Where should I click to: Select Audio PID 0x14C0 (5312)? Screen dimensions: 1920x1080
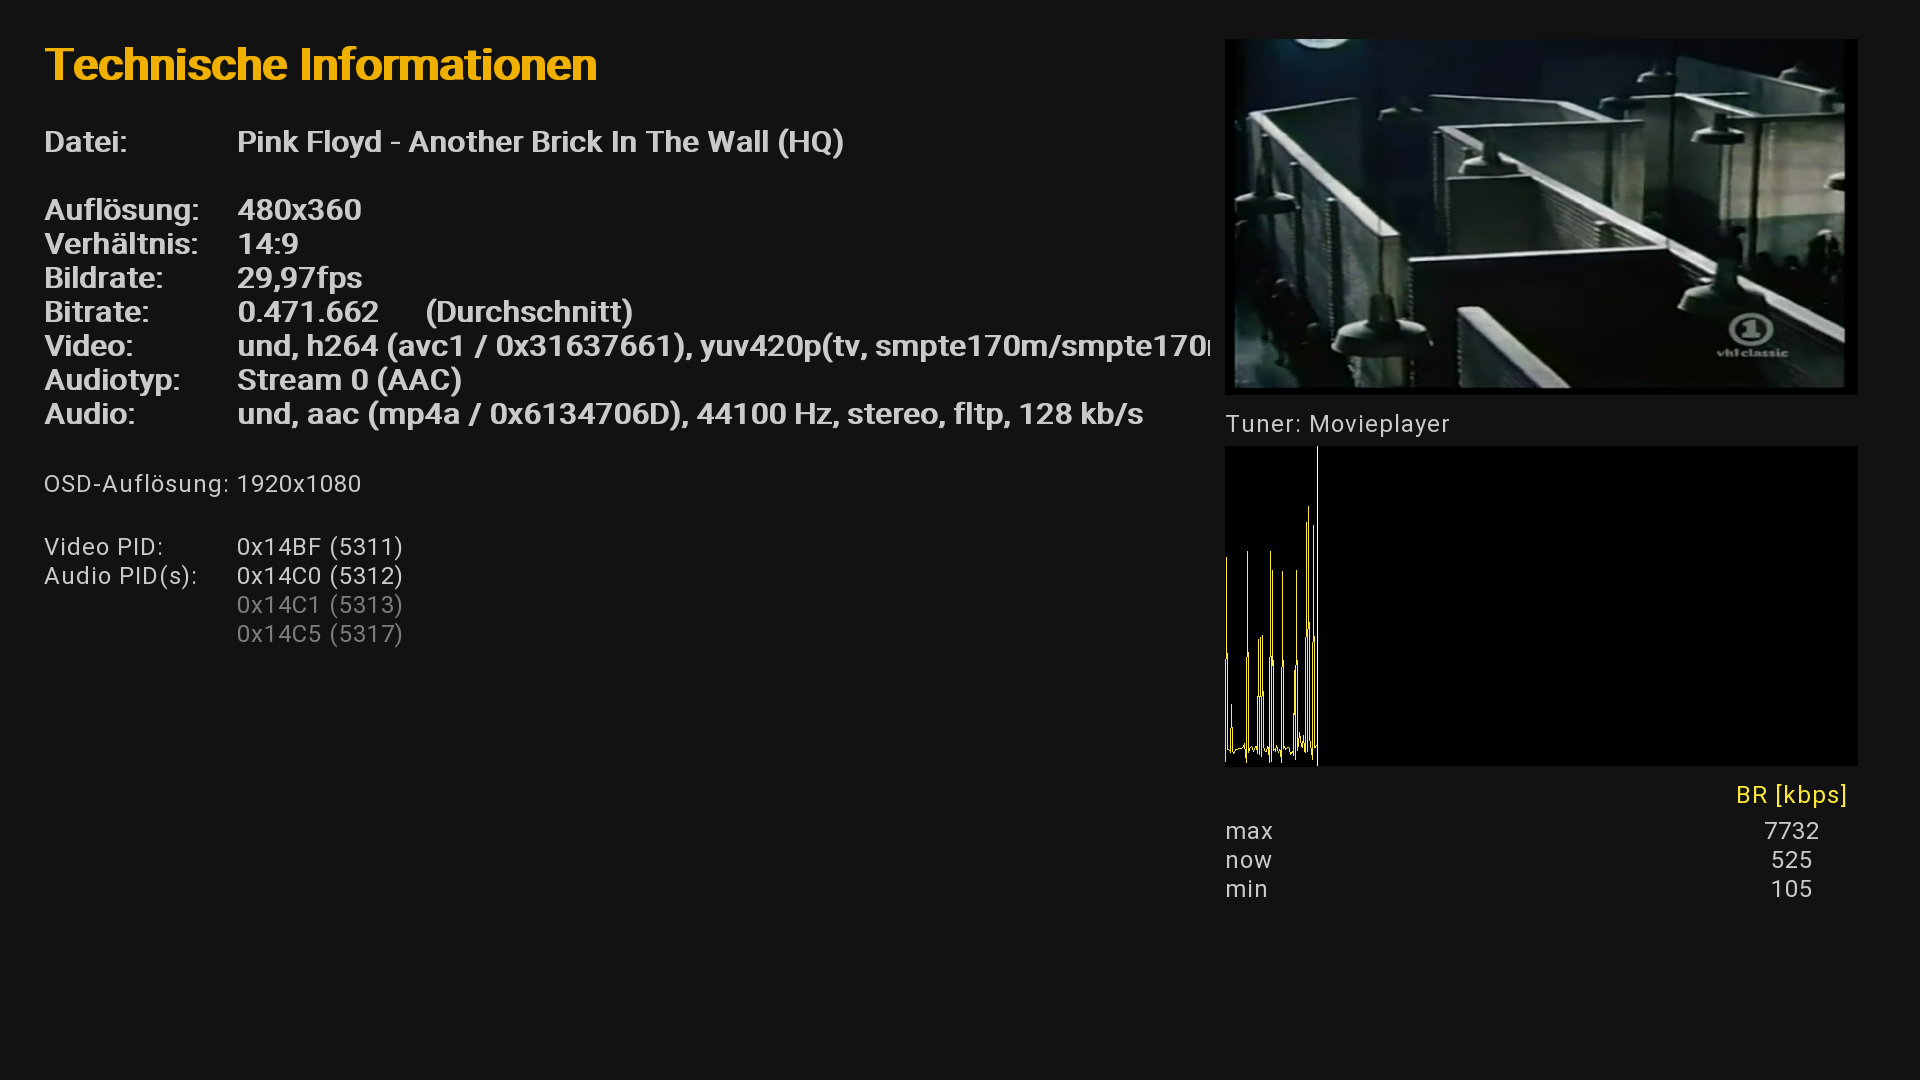point(319,576)
